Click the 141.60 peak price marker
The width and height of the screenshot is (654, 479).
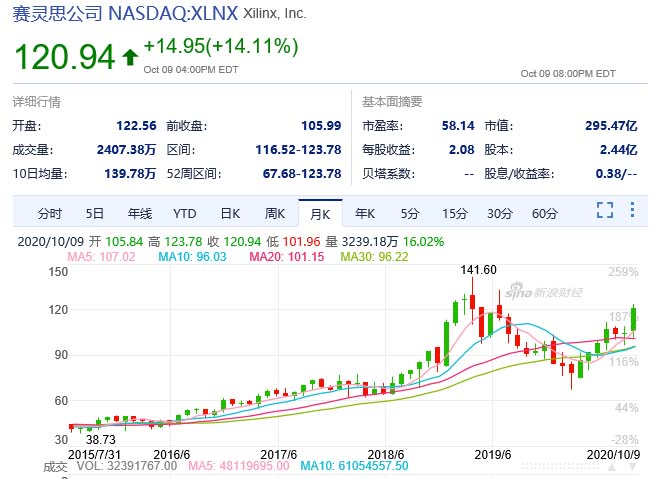(x=476, y=270)
